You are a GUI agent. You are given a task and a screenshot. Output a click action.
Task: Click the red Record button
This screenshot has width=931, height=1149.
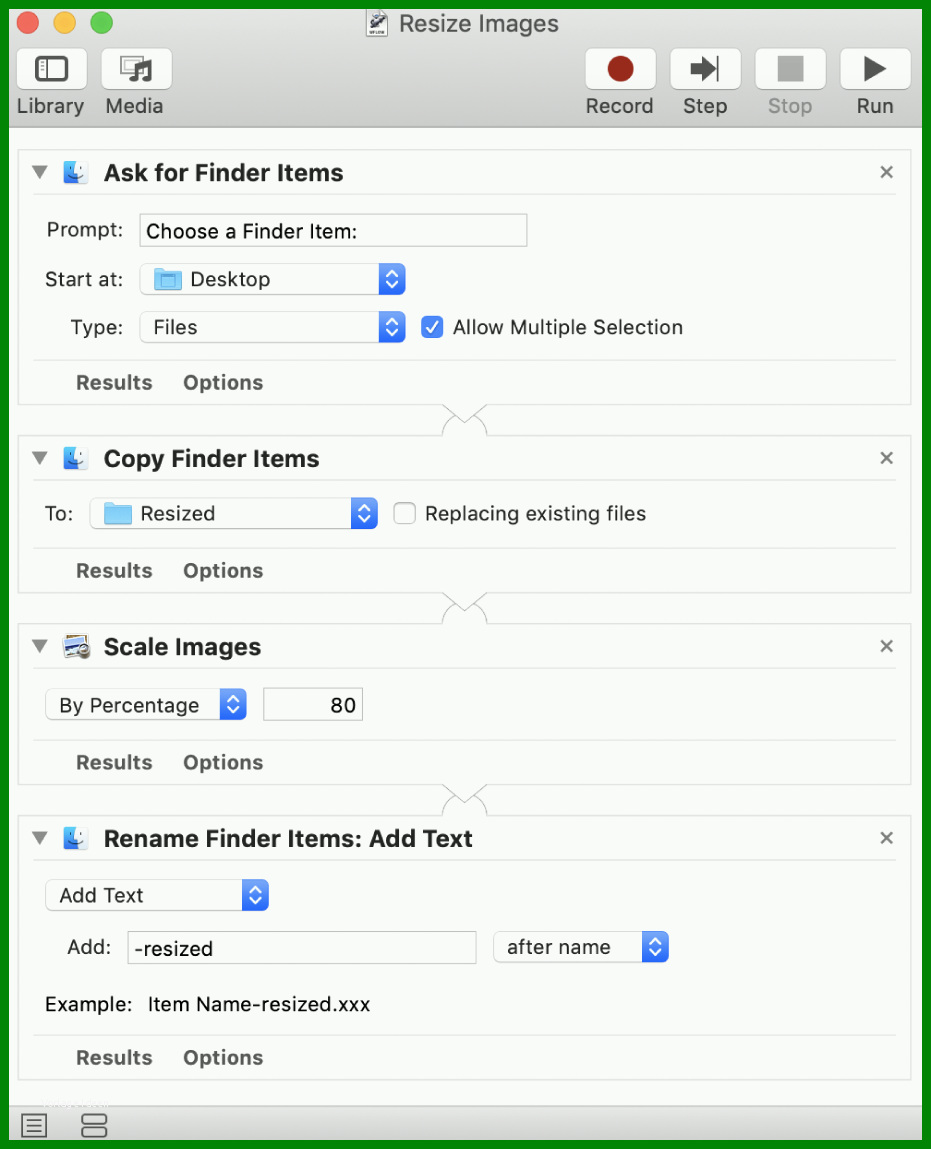click(620, 69)
